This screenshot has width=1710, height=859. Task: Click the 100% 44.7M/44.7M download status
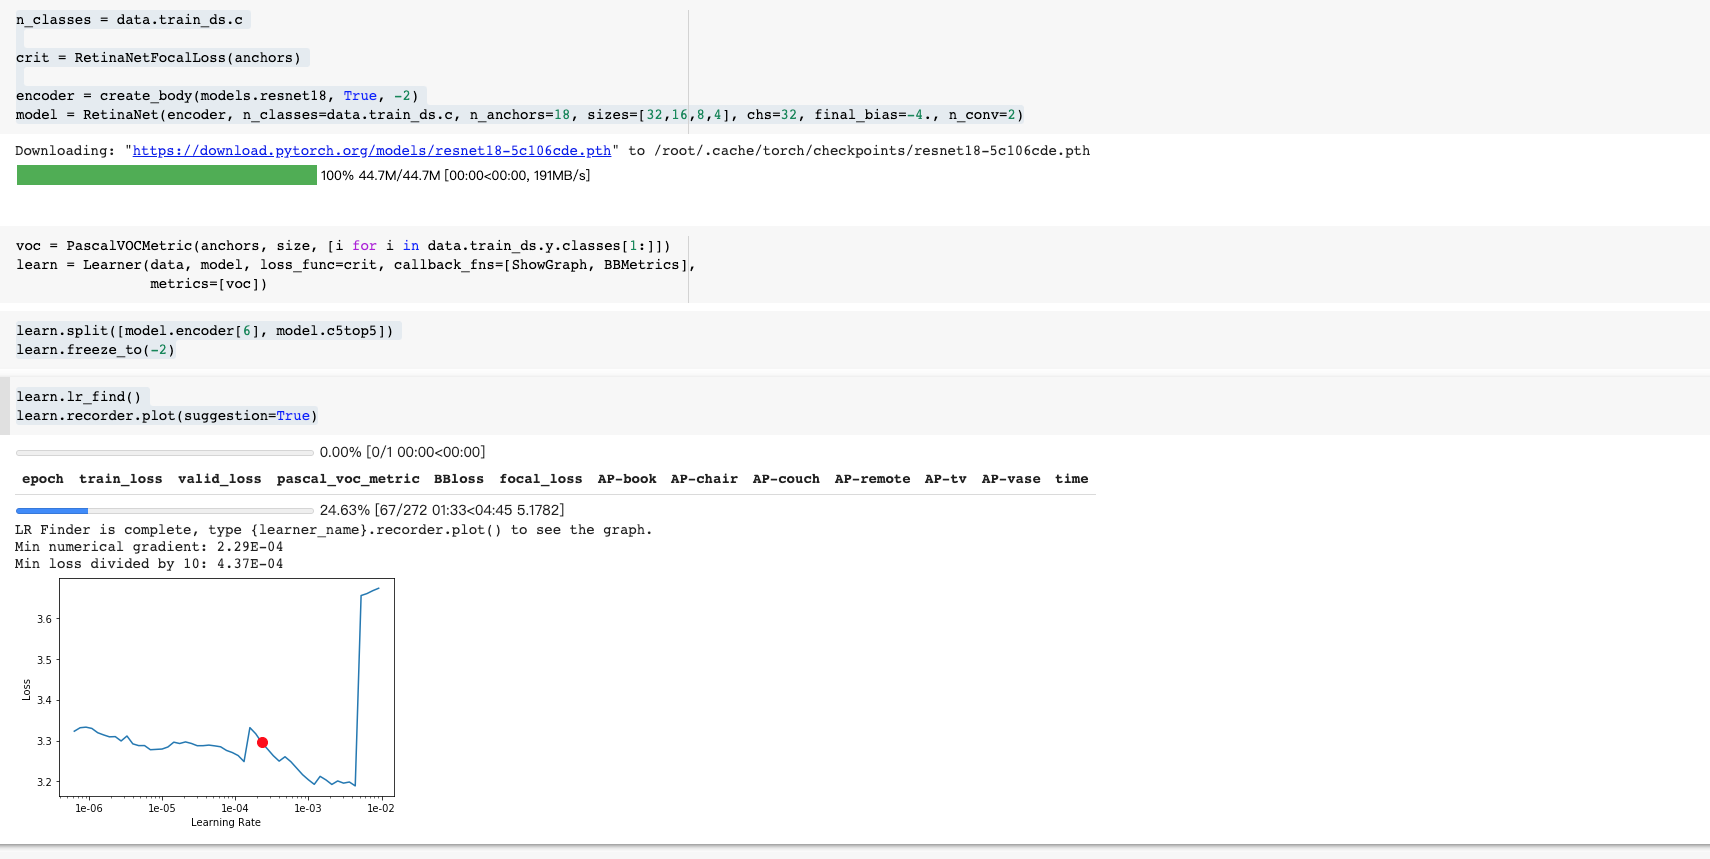click(456, 175)
